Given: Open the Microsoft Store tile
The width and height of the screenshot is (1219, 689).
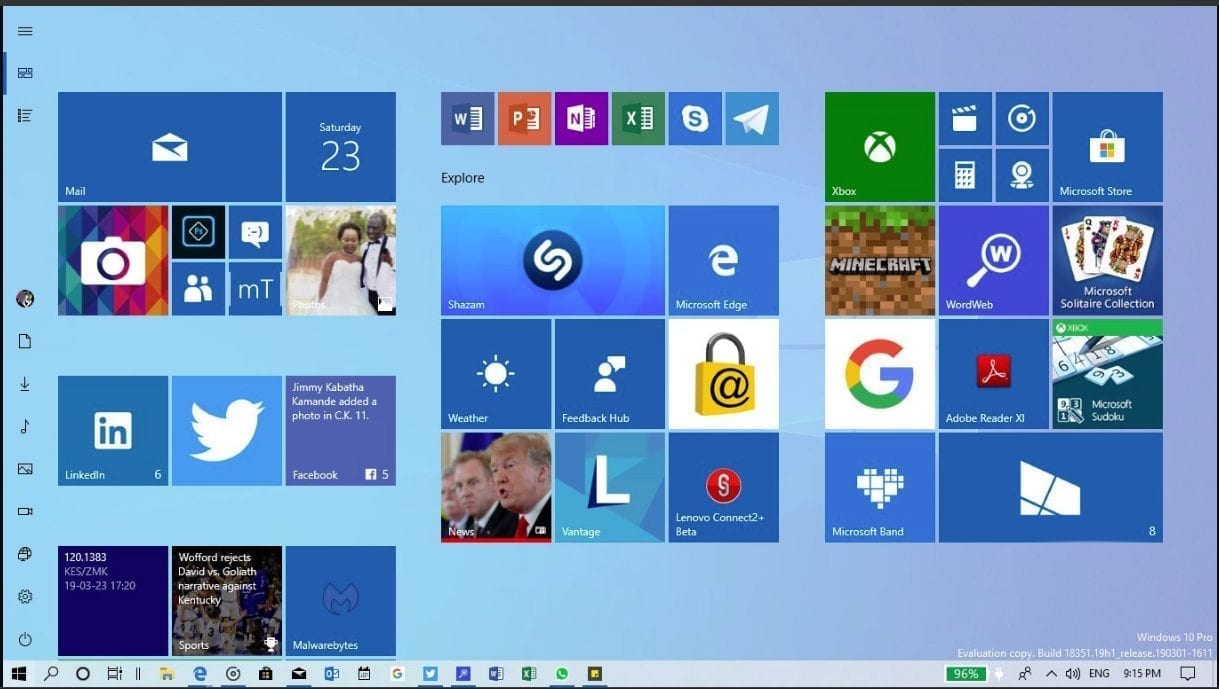Looking at the screenshot, I should pos(1107,147).
